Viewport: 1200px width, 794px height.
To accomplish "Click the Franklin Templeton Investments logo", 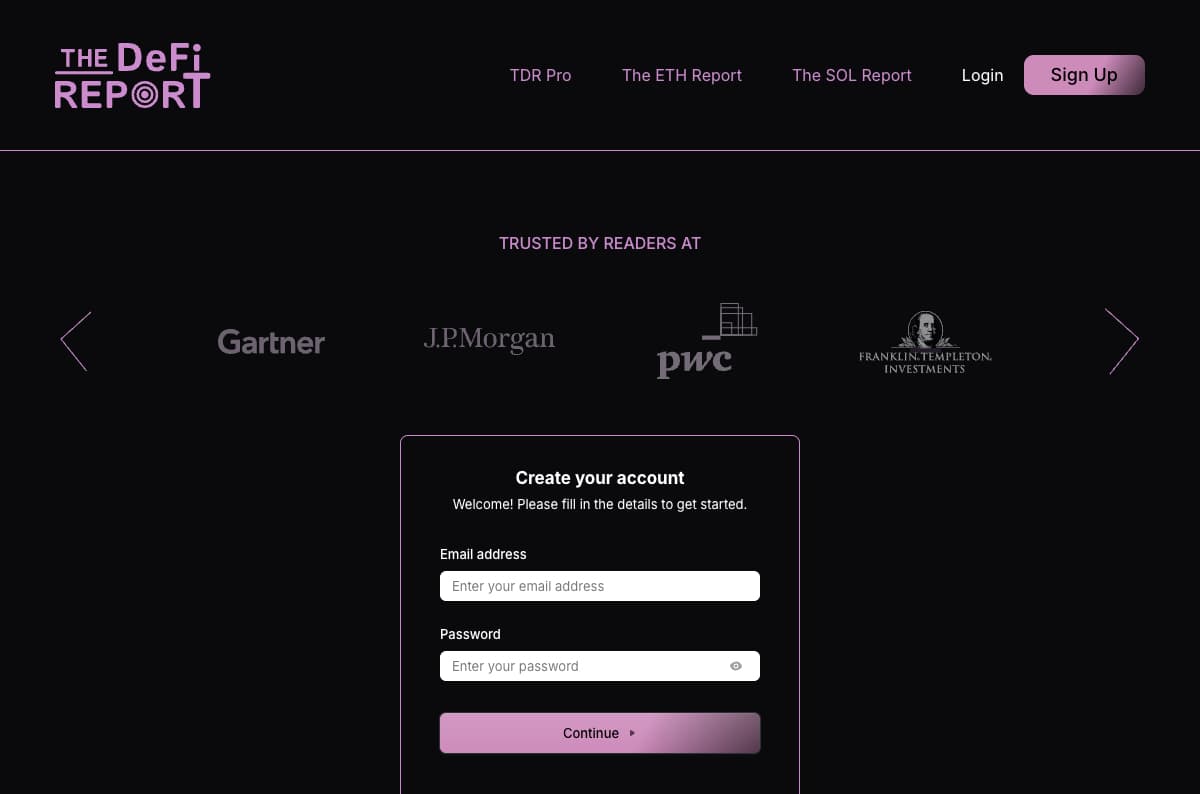I will point(925,342).
